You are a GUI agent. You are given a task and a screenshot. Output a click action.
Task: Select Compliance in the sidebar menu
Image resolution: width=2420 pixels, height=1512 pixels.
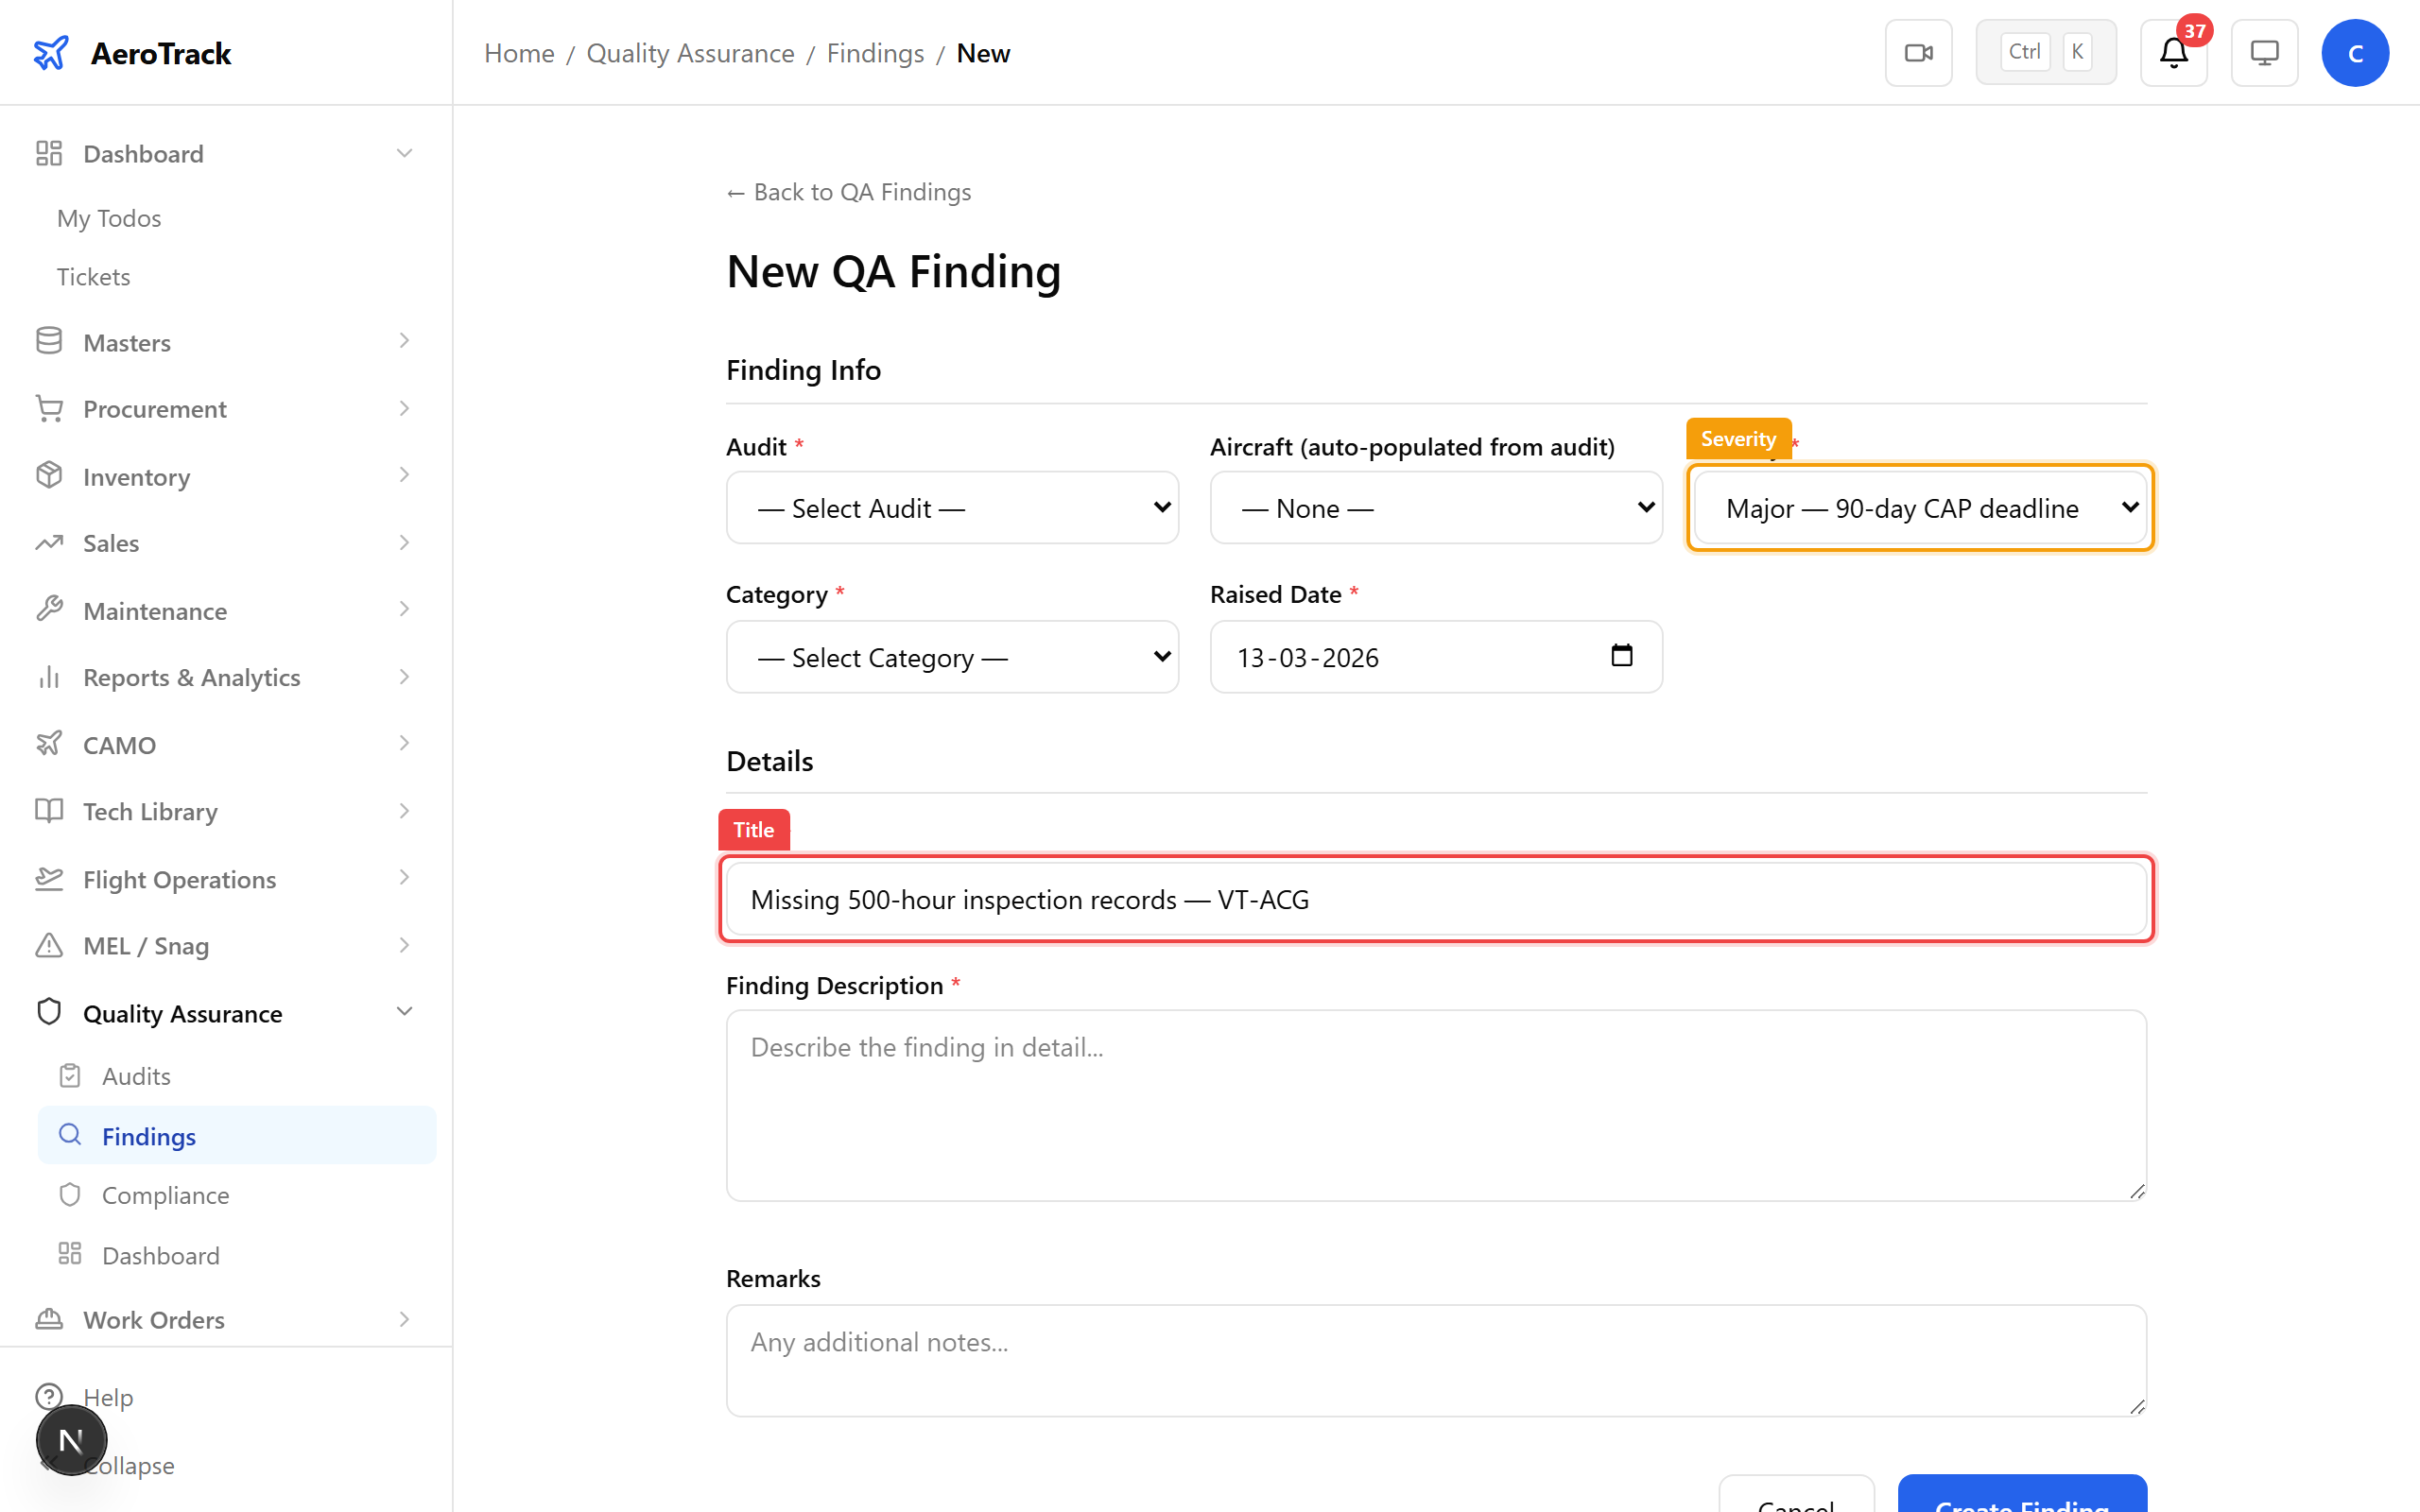(x=165, y=1194)
